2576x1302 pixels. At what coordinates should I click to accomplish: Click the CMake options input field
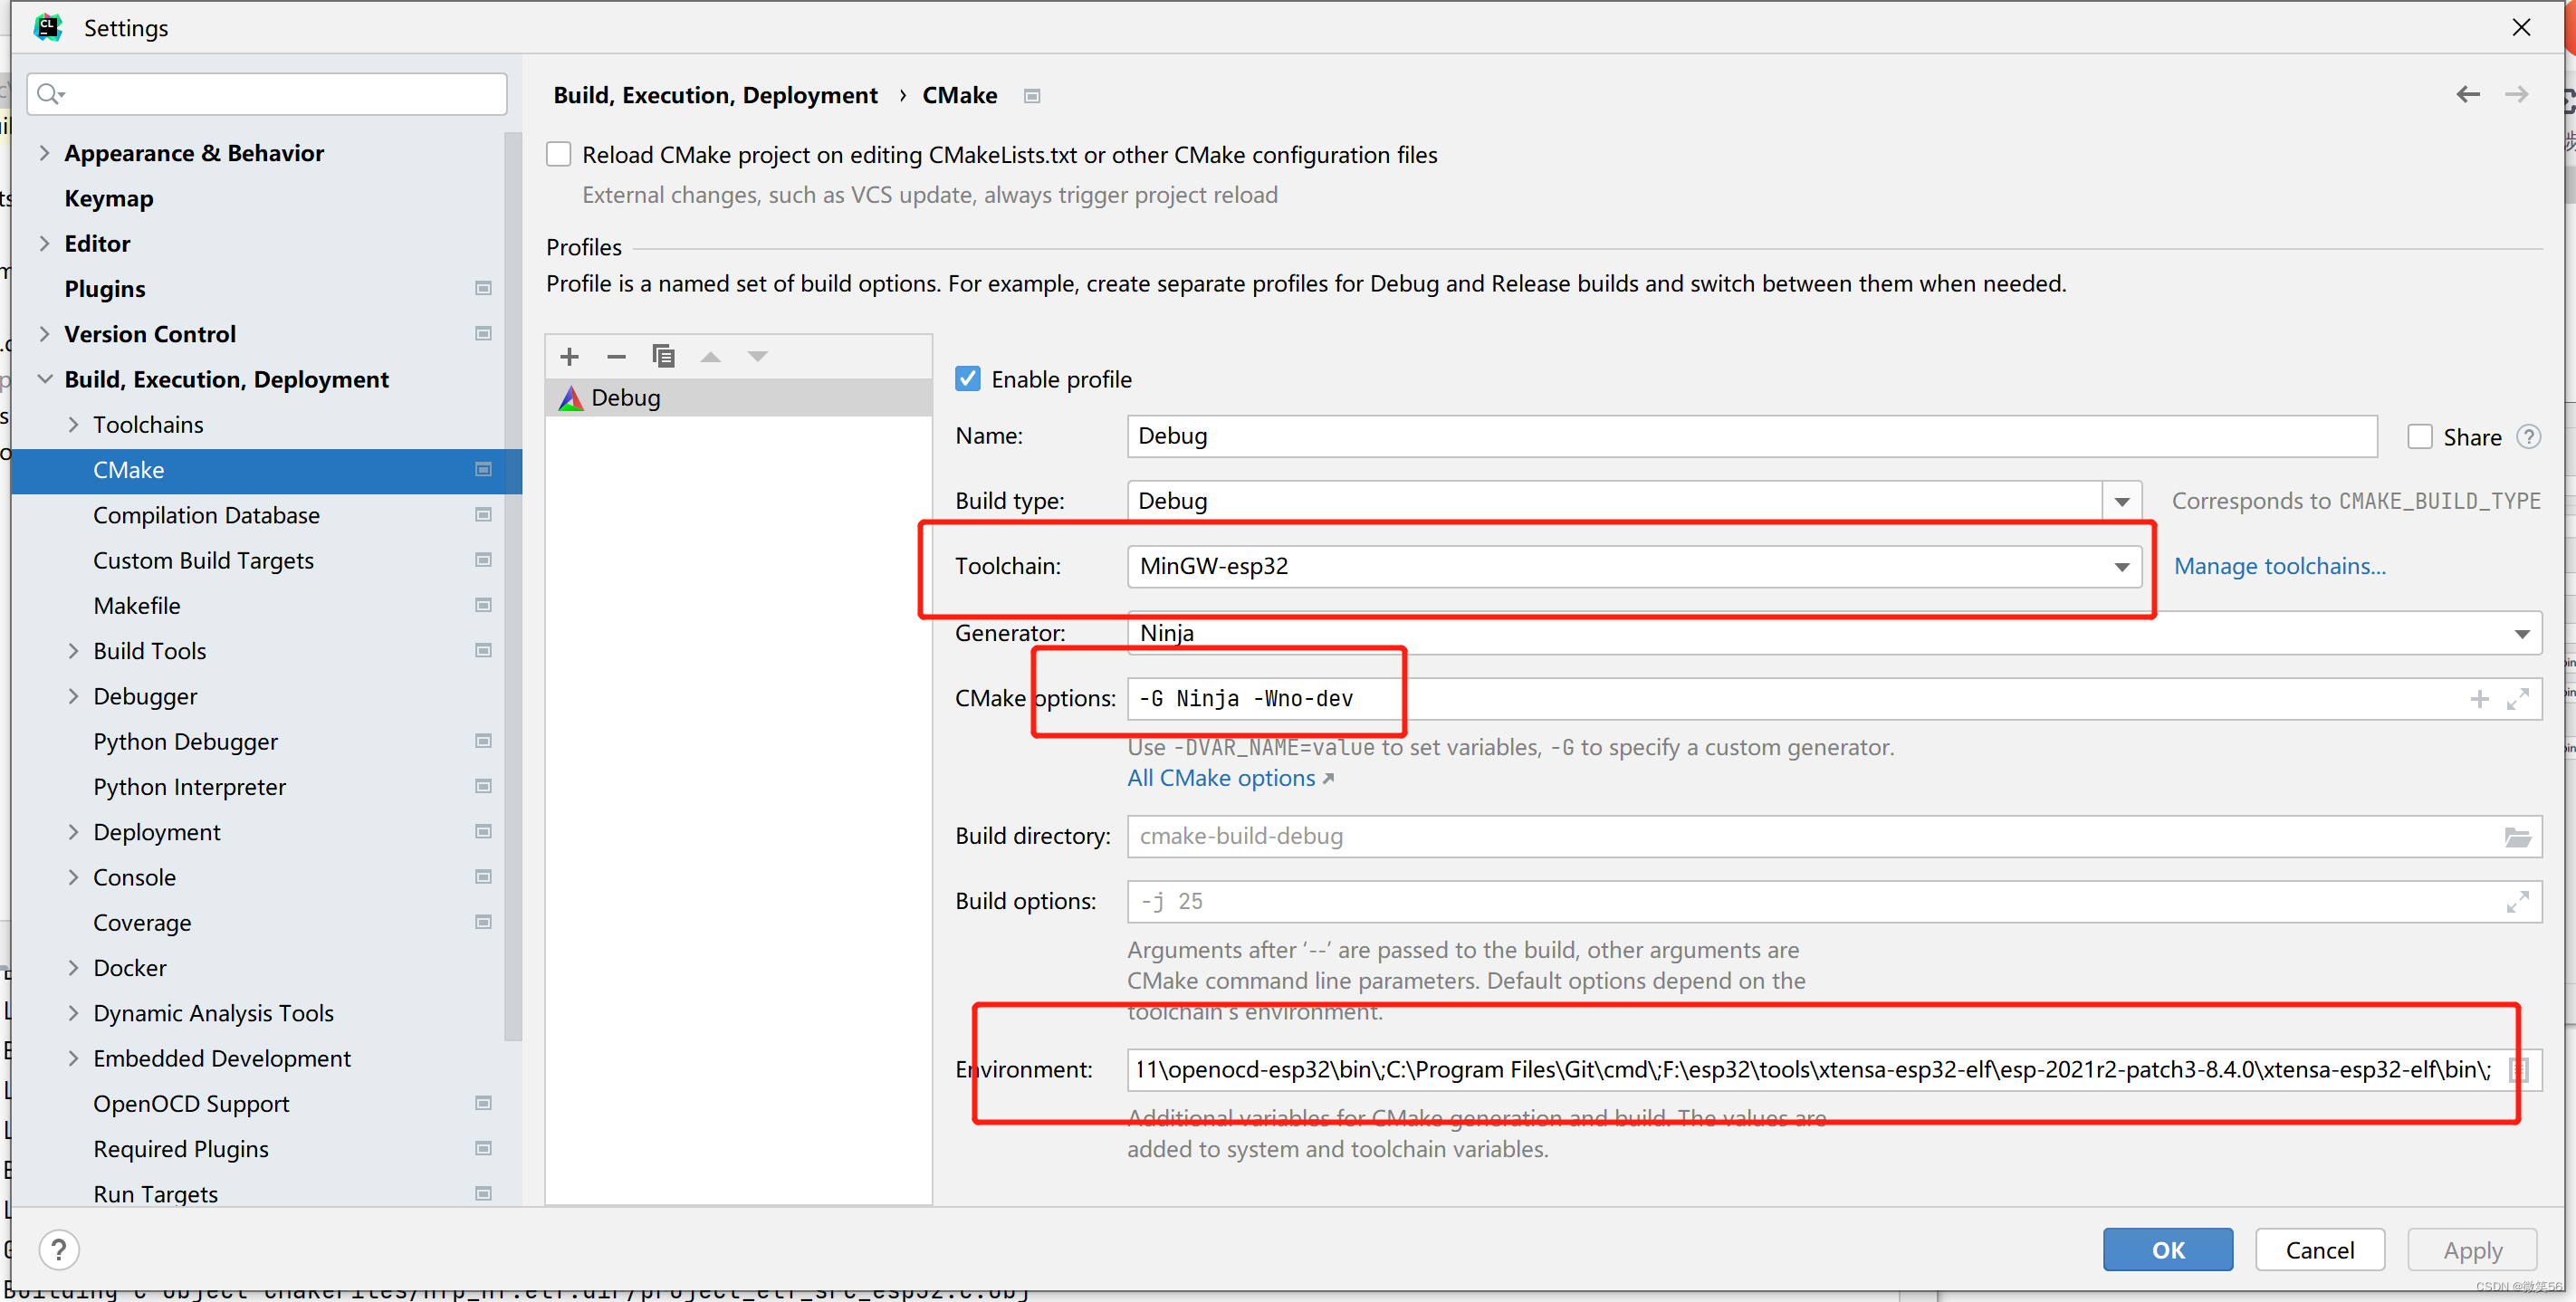click(1834, 699)
